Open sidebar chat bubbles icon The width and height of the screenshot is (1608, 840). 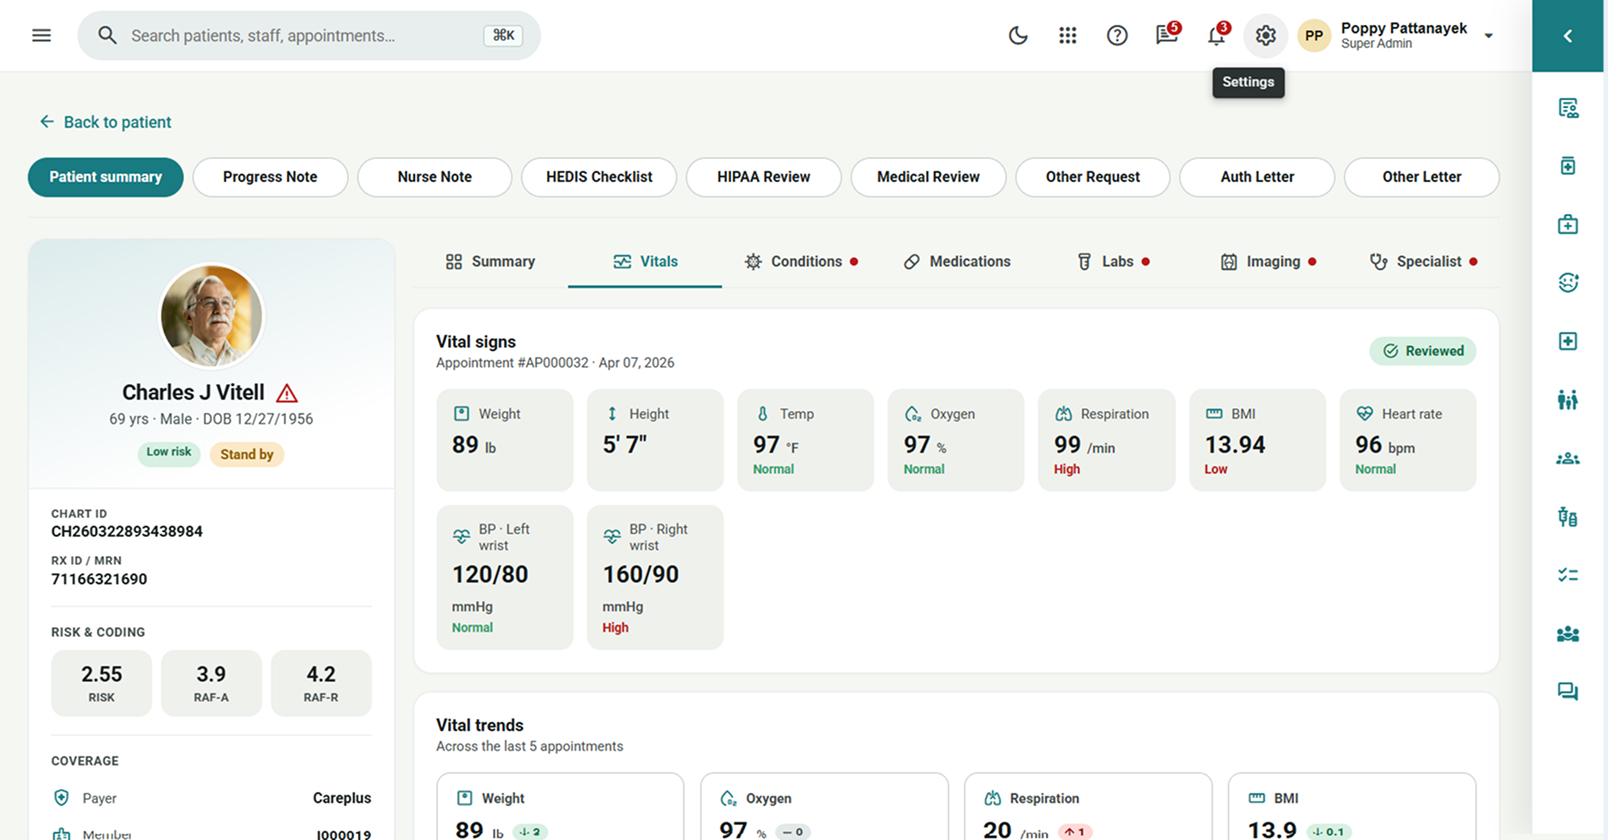[1568, 692]
